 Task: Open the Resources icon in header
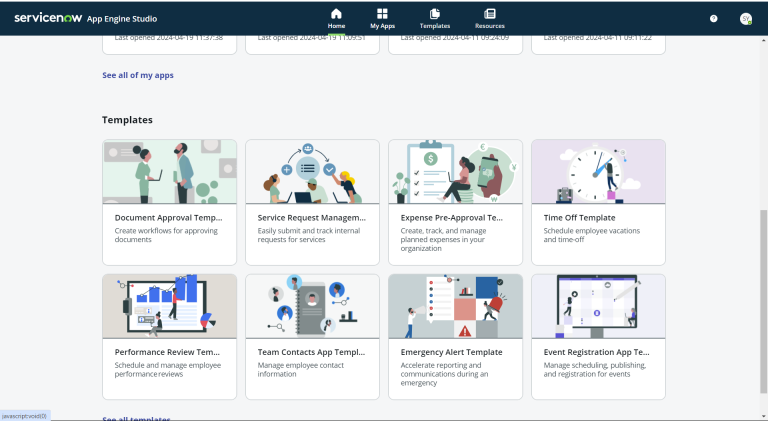(x=489, y=13)
